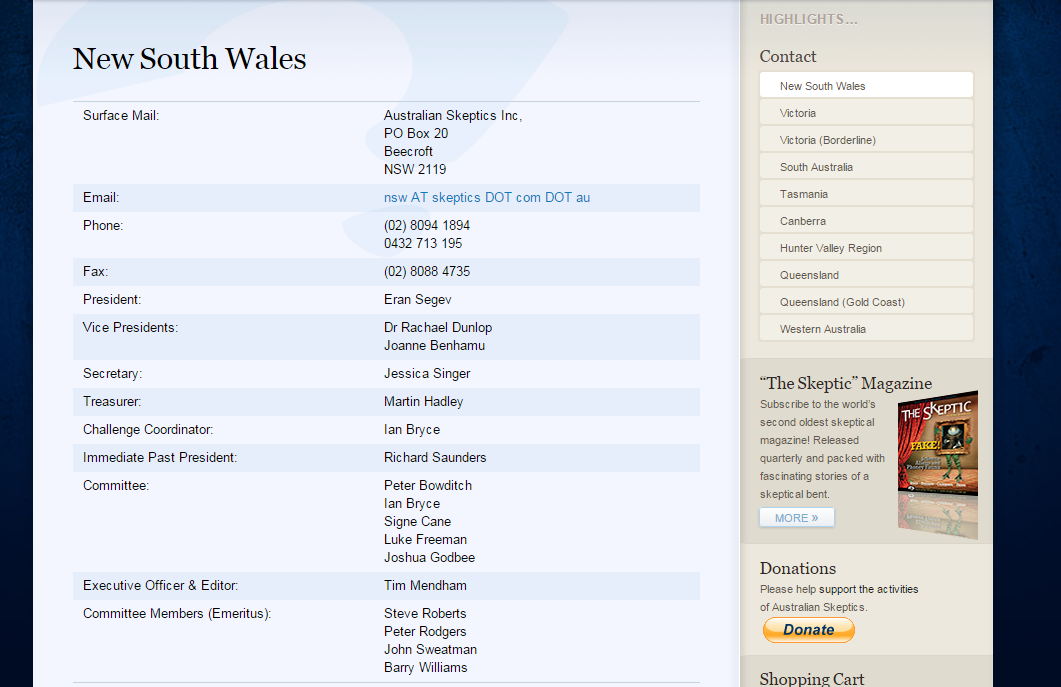Click the Donations section heading
The width and height of the screenshot is (1061, 687).
[x=797, y=568]
